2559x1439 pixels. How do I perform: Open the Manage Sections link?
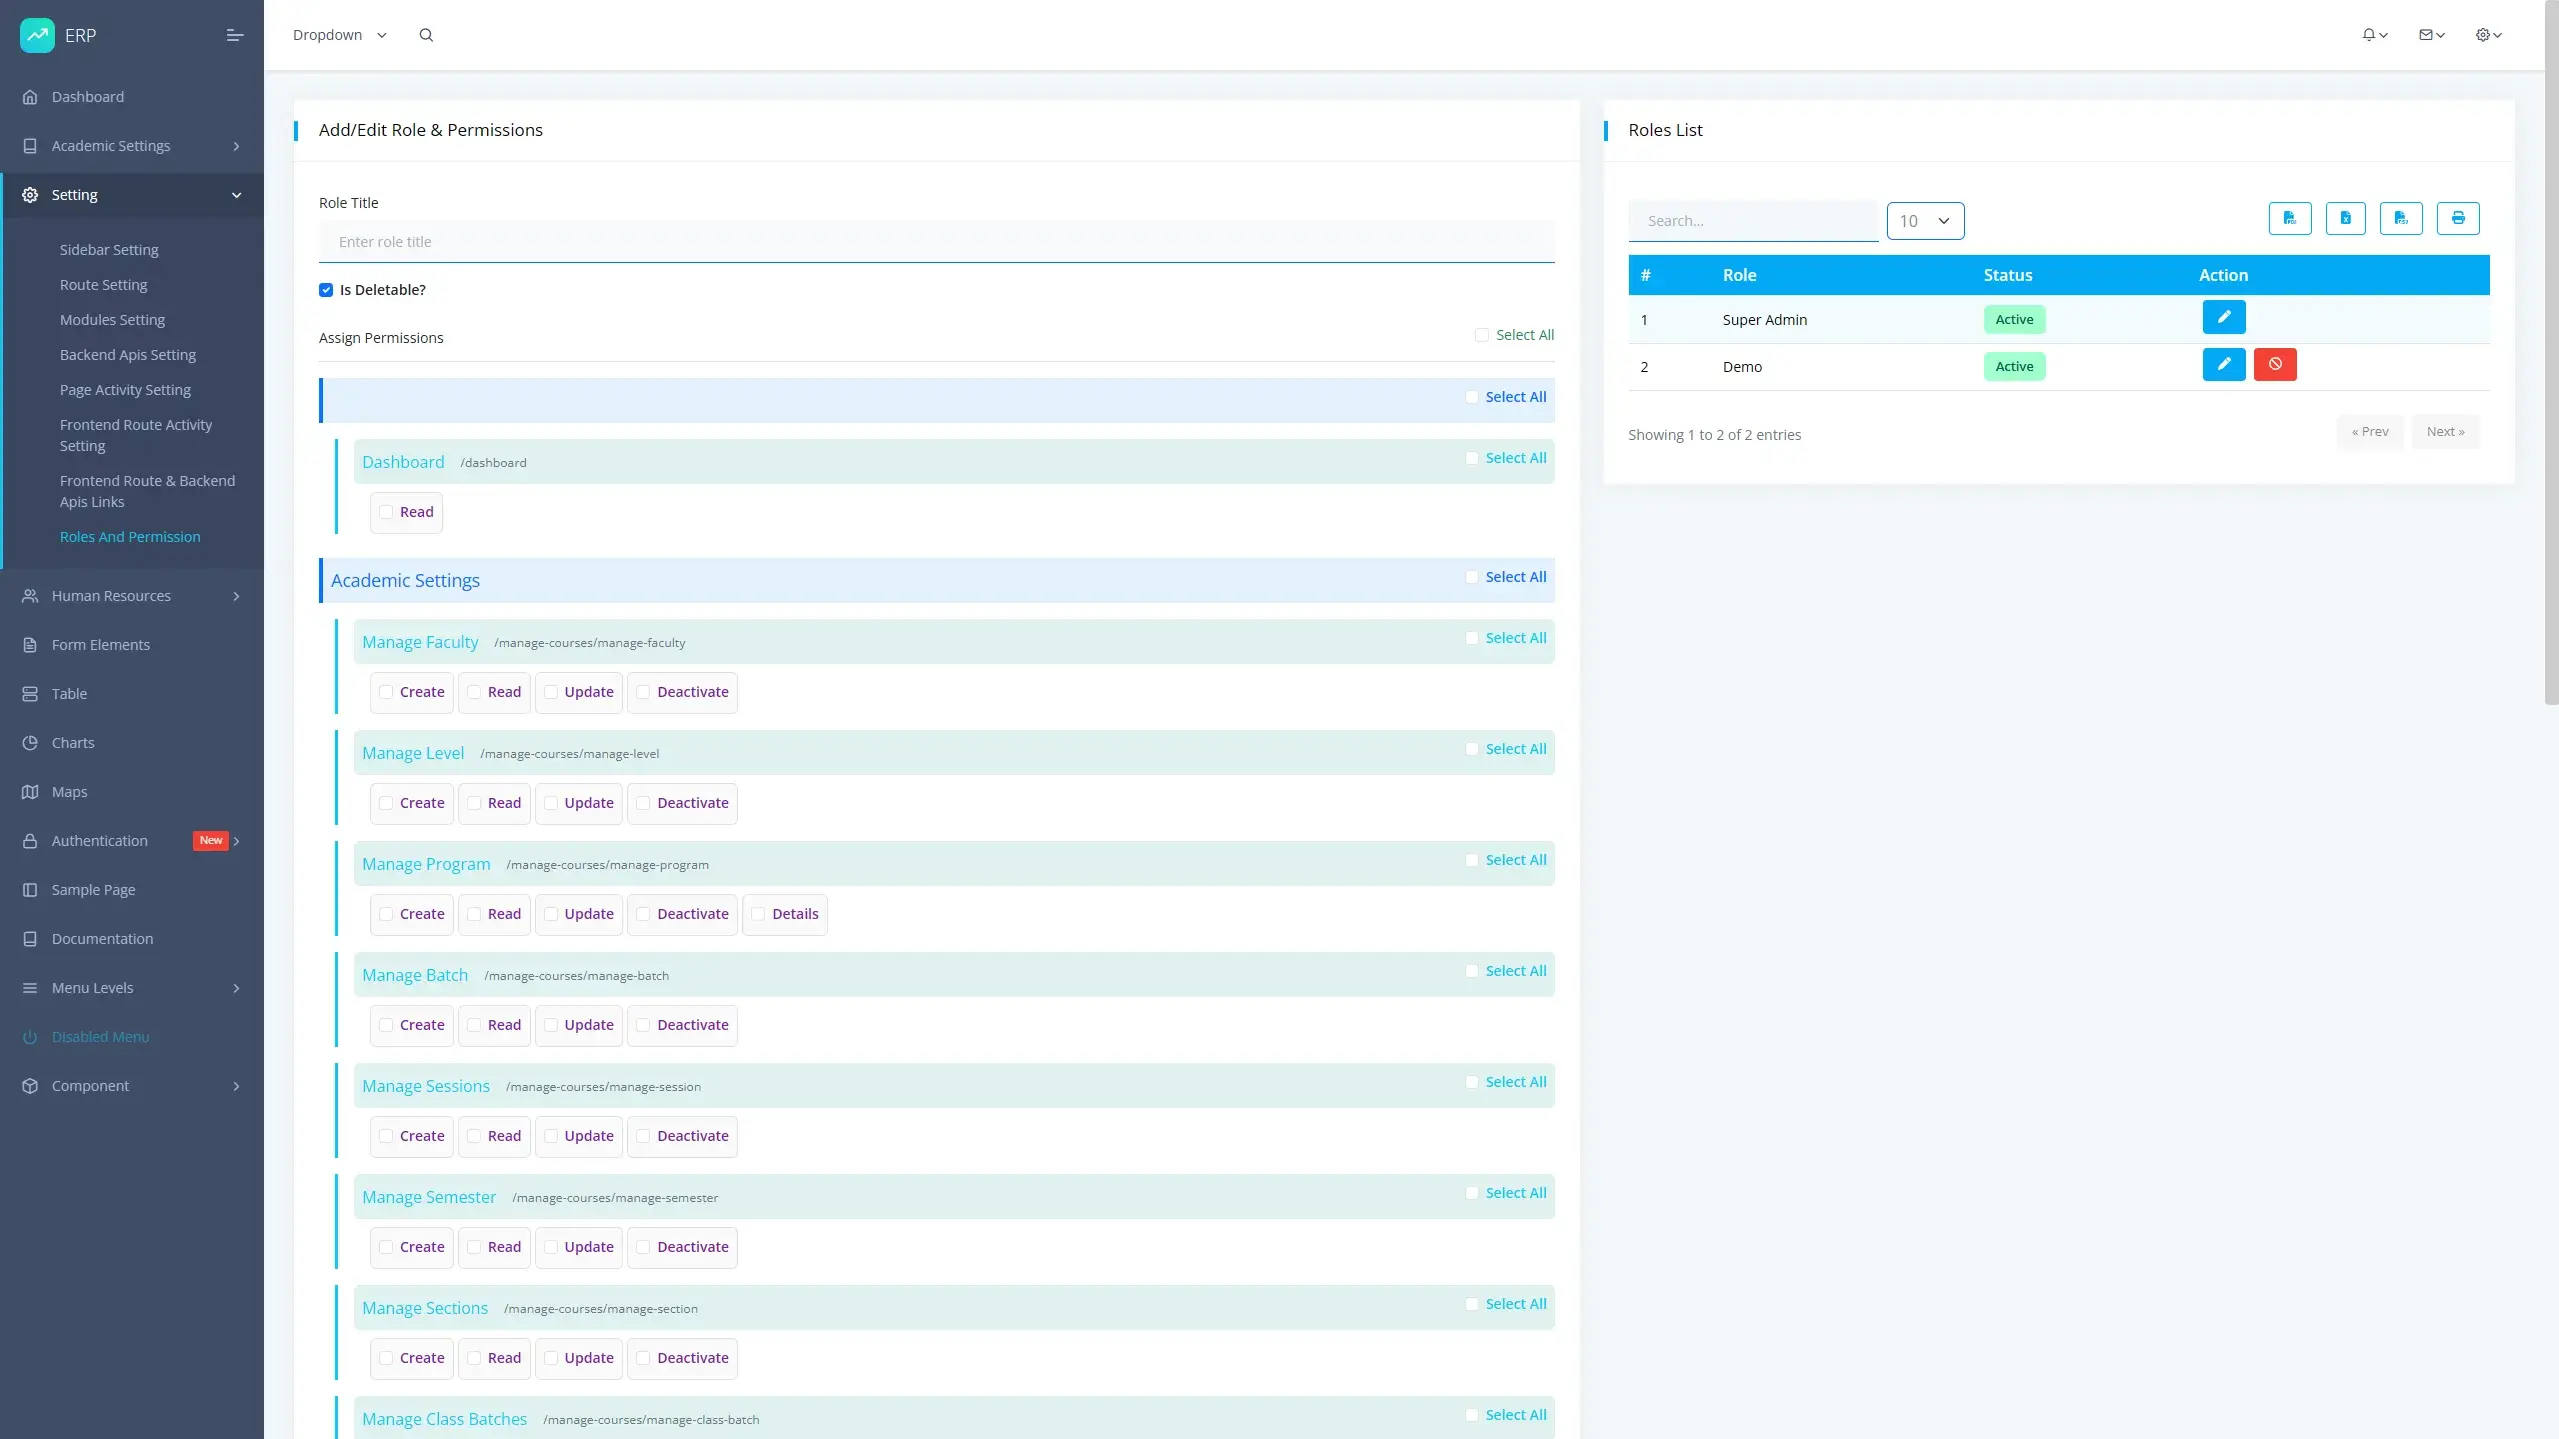[425, 1308]
